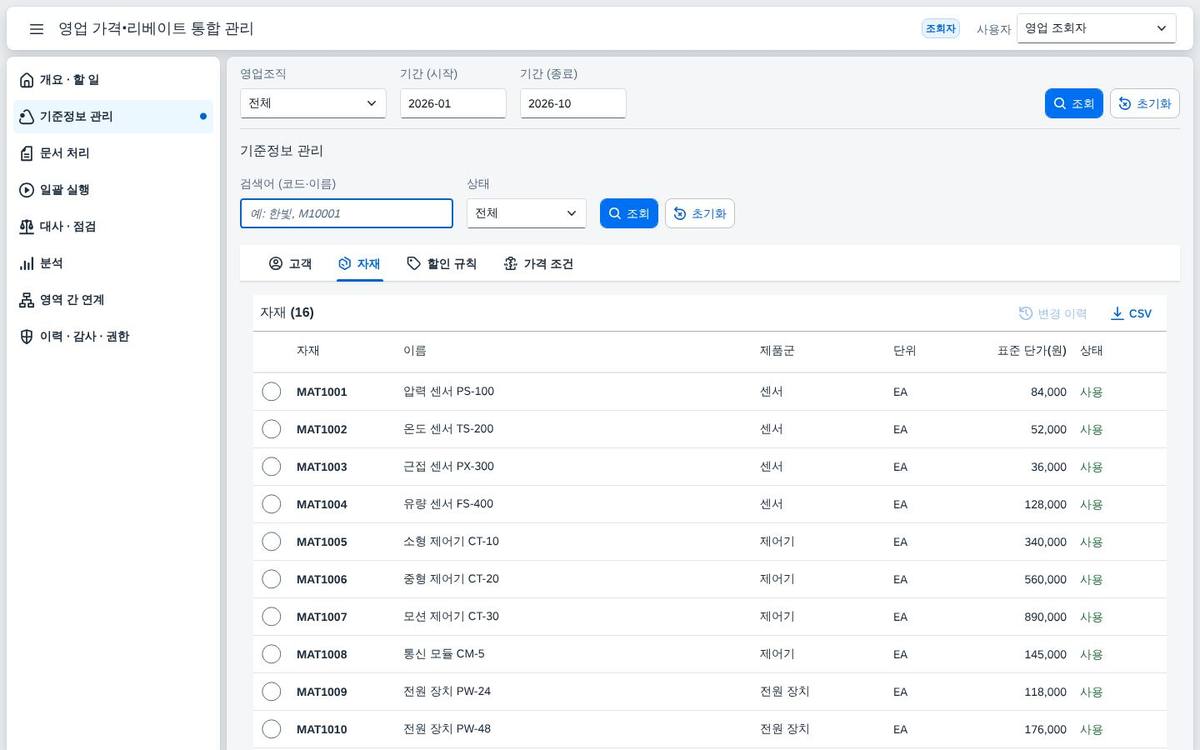The width and height of the screenshot is (1200, 750).
Task: Click material name 통신 모듈 CM-5
Action: tap(444, 654)
